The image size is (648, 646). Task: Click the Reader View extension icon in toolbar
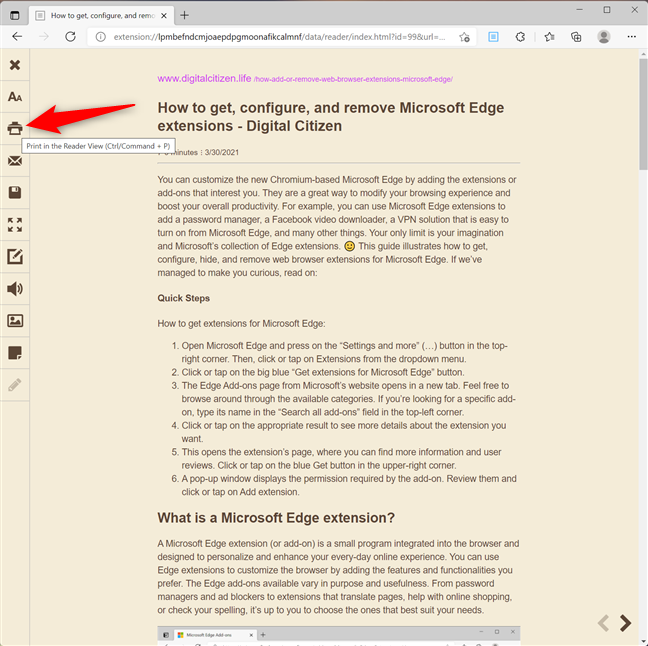[493, 37]
